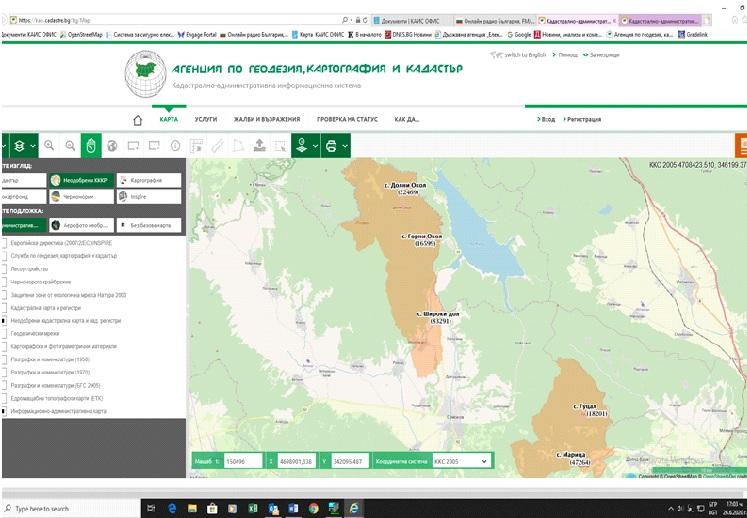The image size is (747, 518).
Task: Open Outlook from the taskbar
Action: tap(273, 508)
